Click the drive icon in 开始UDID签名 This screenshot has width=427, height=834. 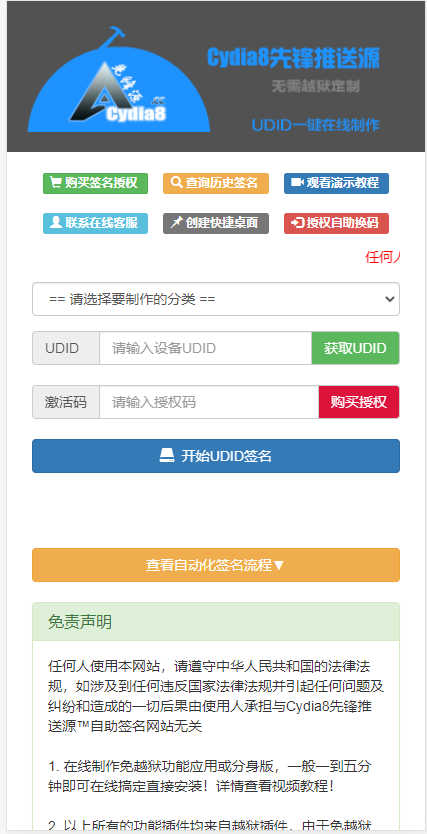point(167,456)
